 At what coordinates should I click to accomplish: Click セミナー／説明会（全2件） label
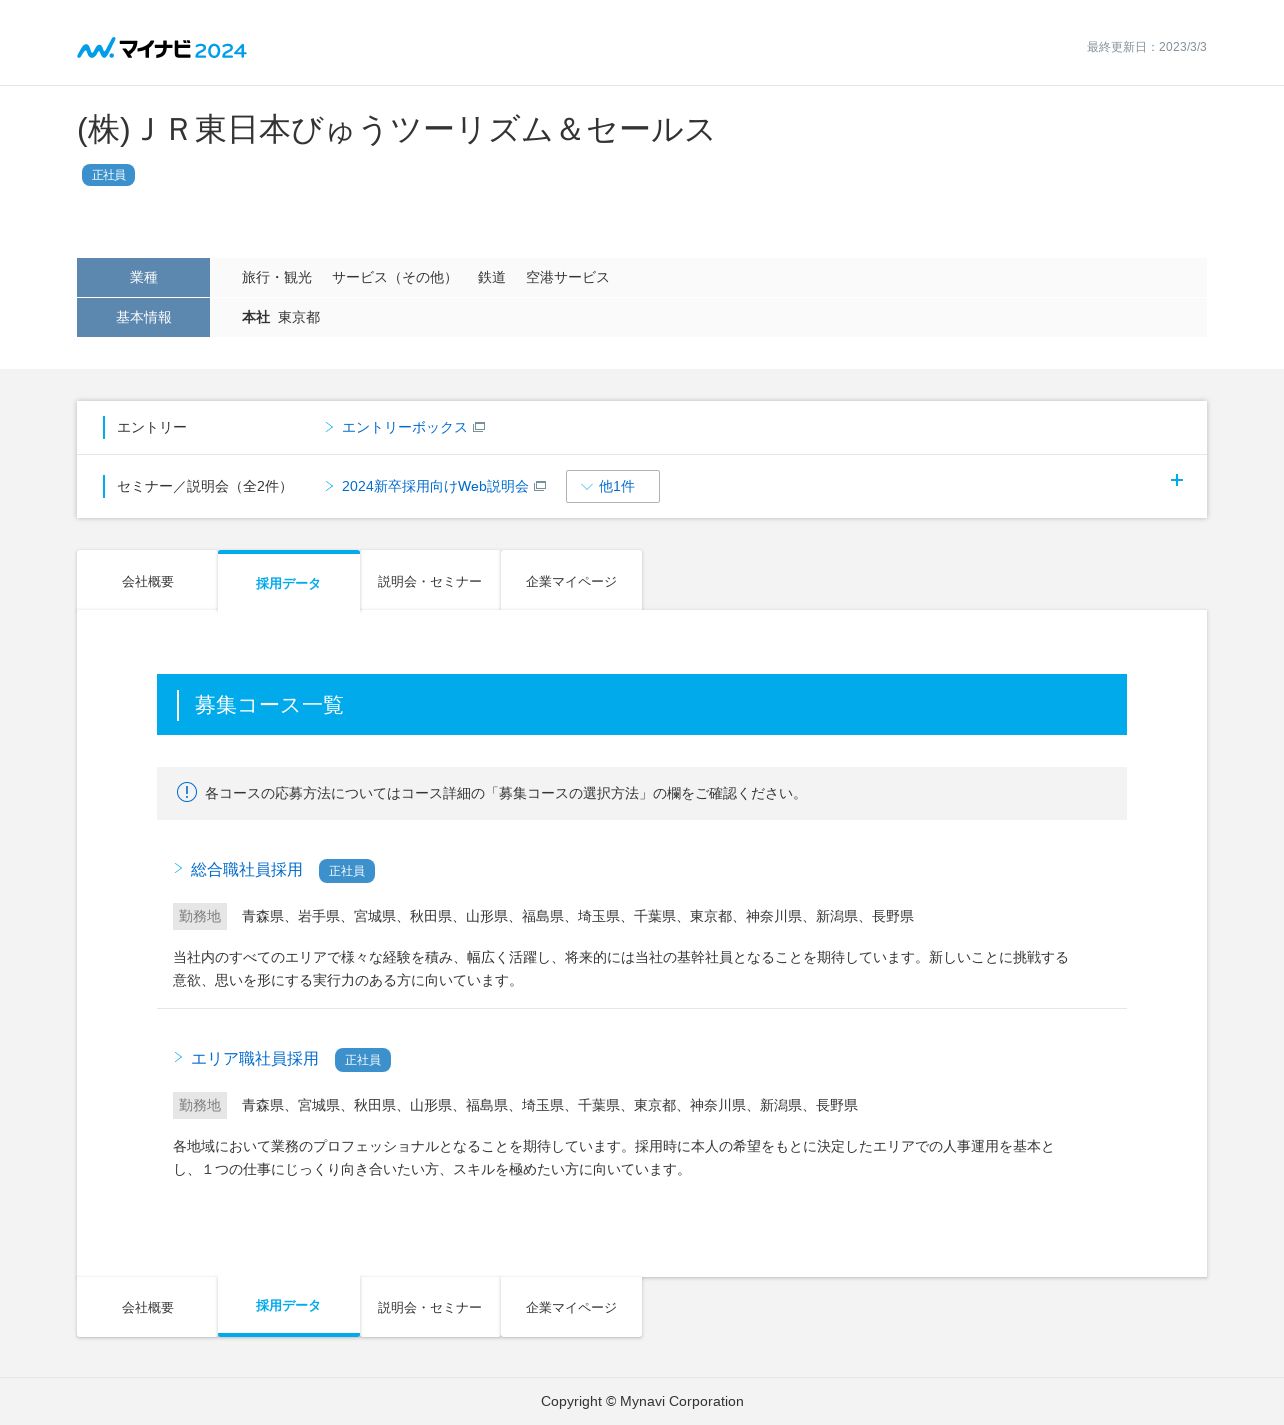(x=205, y=486)
